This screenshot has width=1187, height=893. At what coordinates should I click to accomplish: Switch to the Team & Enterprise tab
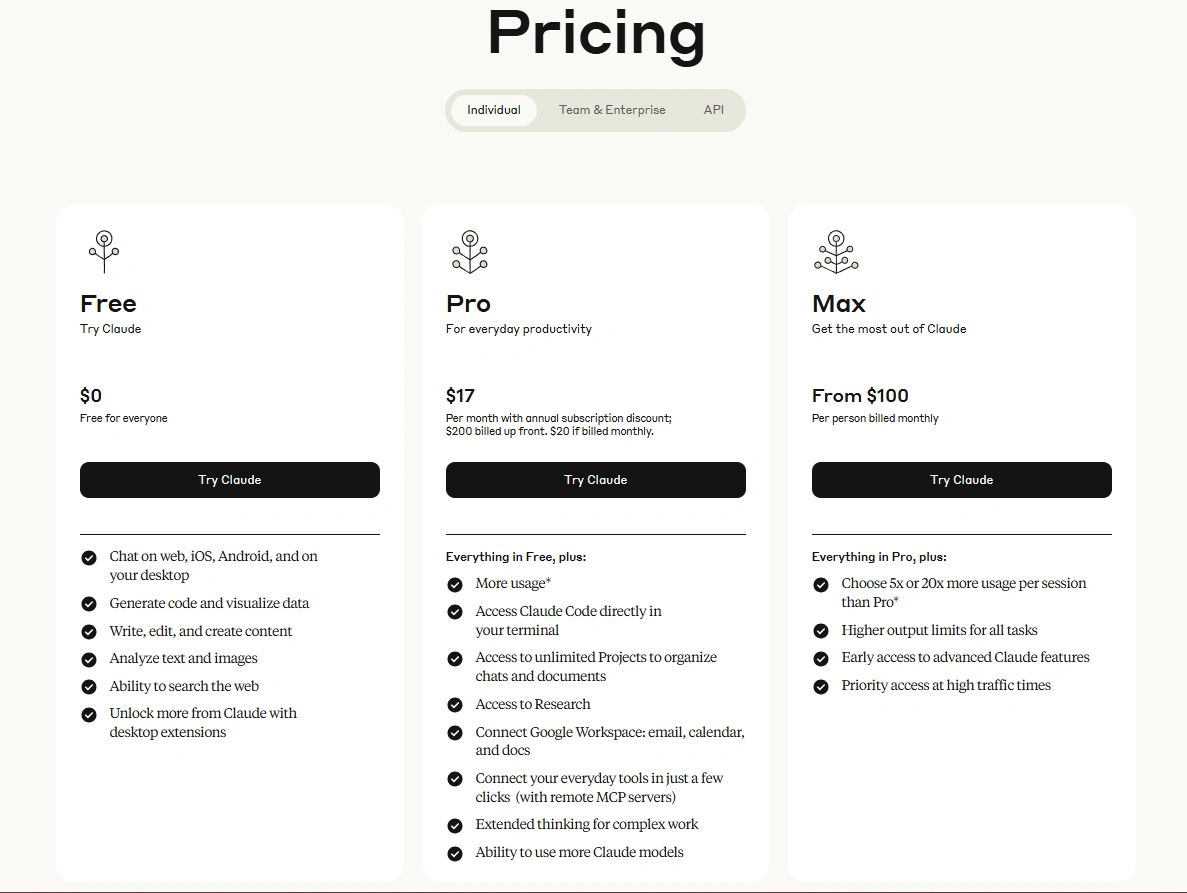pyautogui.click(x=612, y=110)
